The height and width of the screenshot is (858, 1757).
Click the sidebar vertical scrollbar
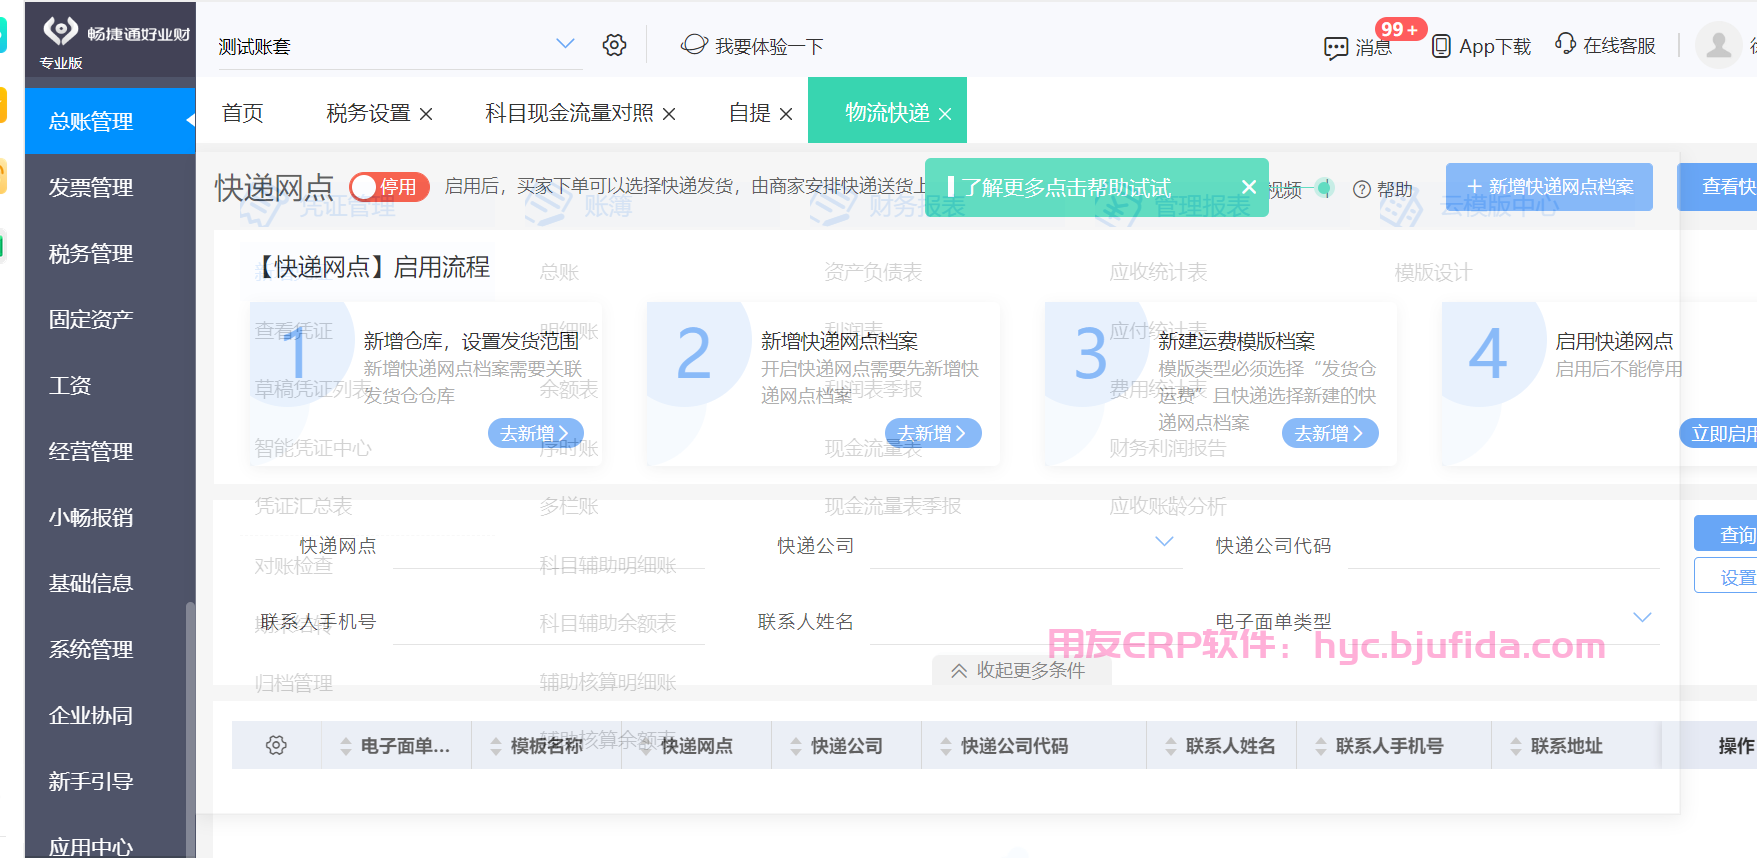pos(190,730)
